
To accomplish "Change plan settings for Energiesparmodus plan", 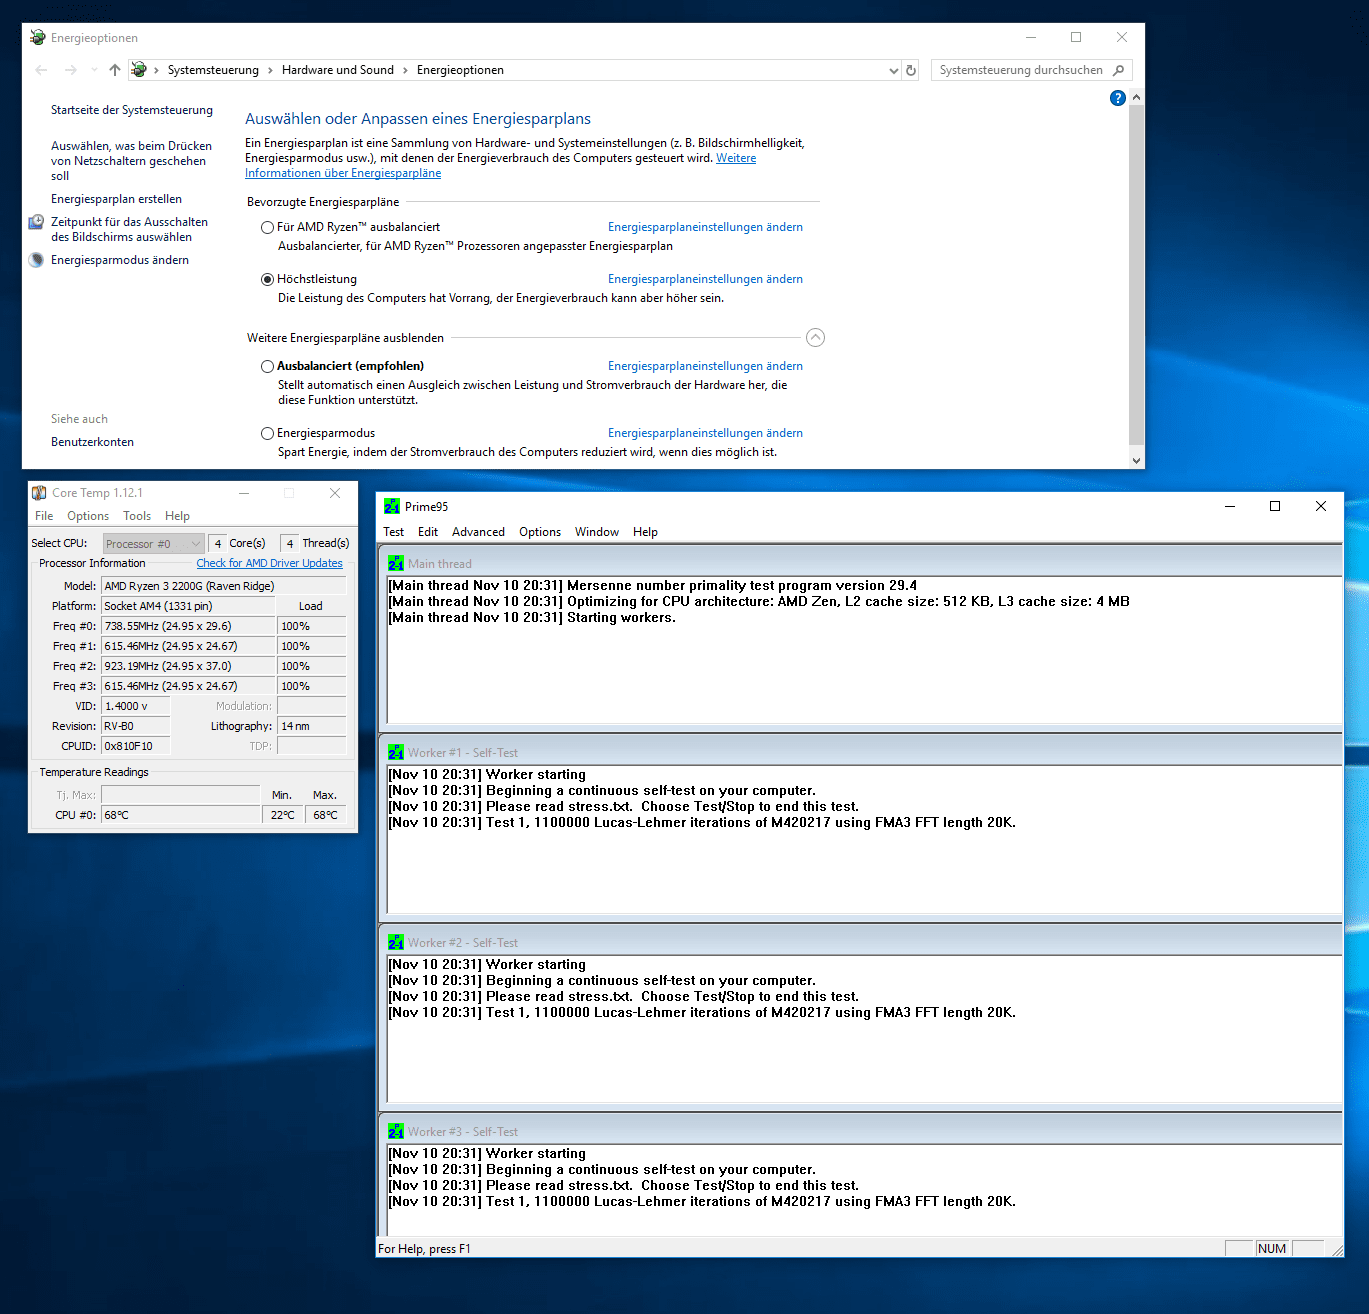I will pos(705,433).
